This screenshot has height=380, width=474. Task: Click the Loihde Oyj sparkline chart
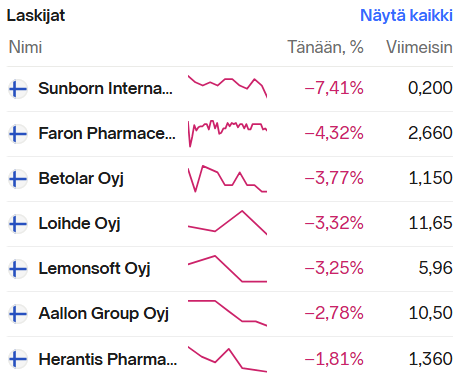227,223
